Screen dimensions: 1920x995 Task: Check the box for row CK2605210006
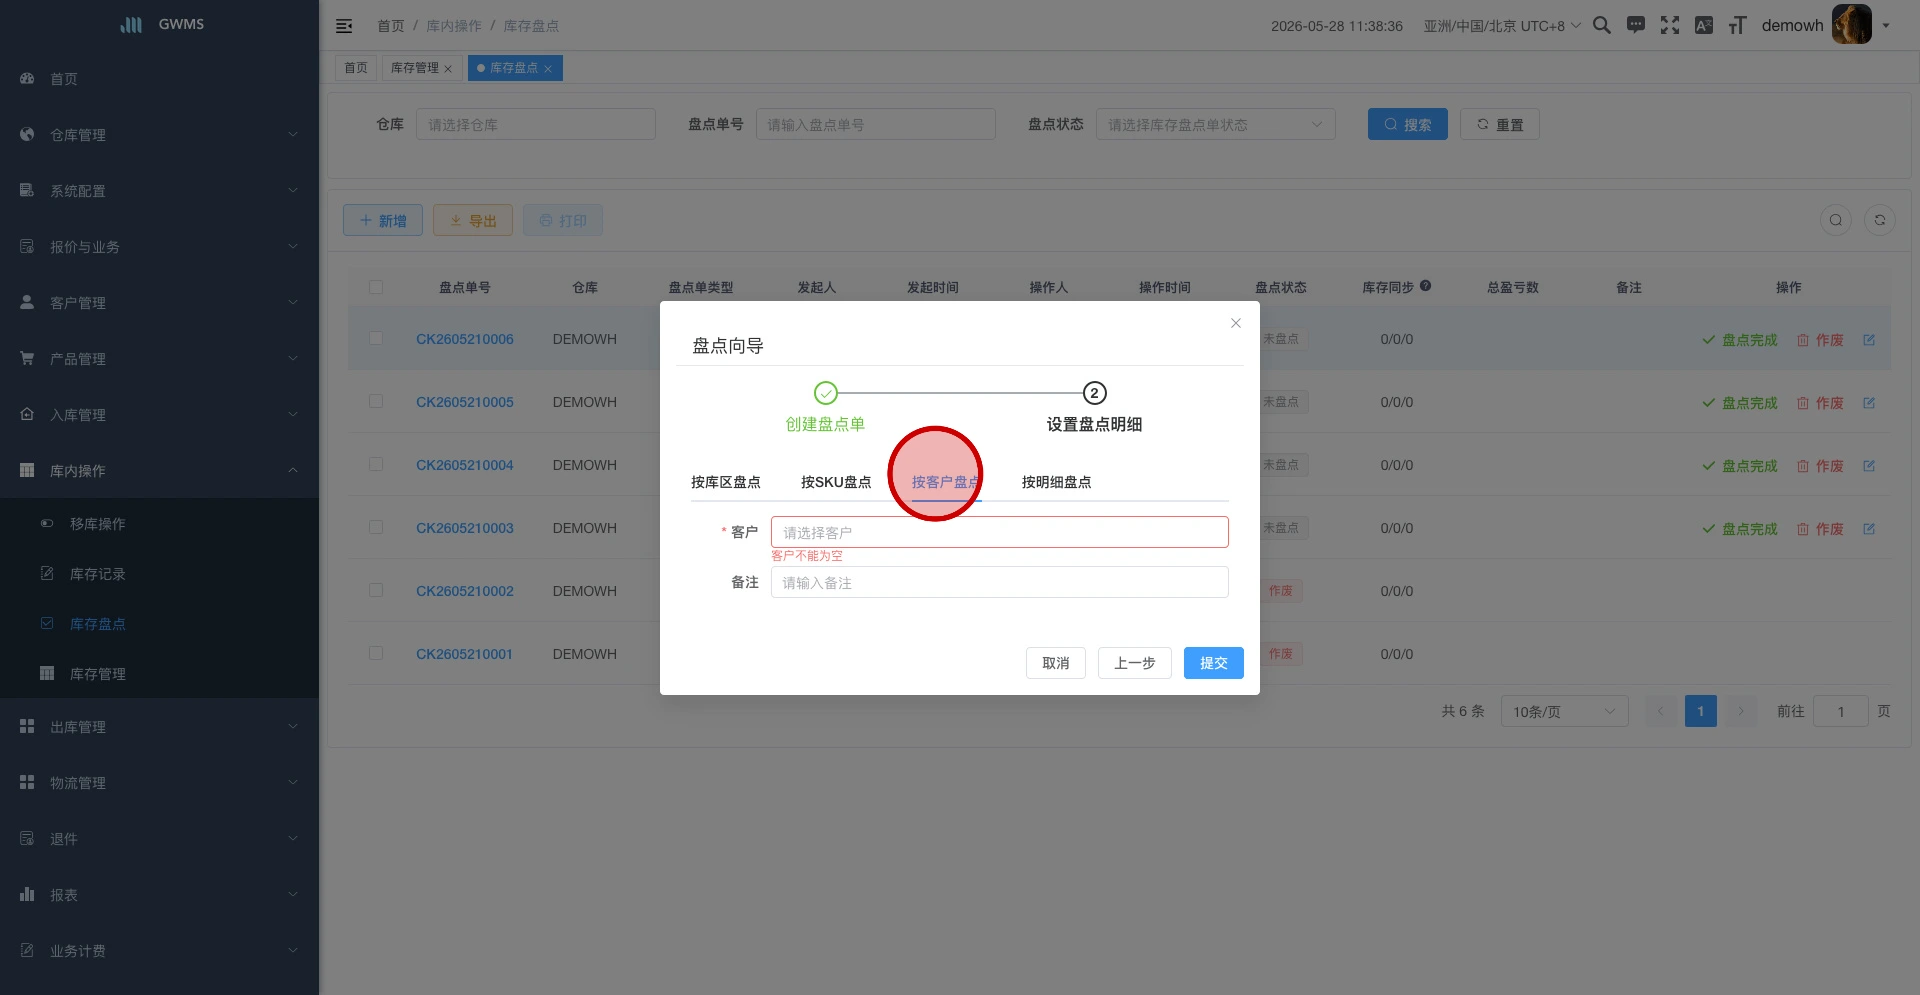[x=376, y=339]
